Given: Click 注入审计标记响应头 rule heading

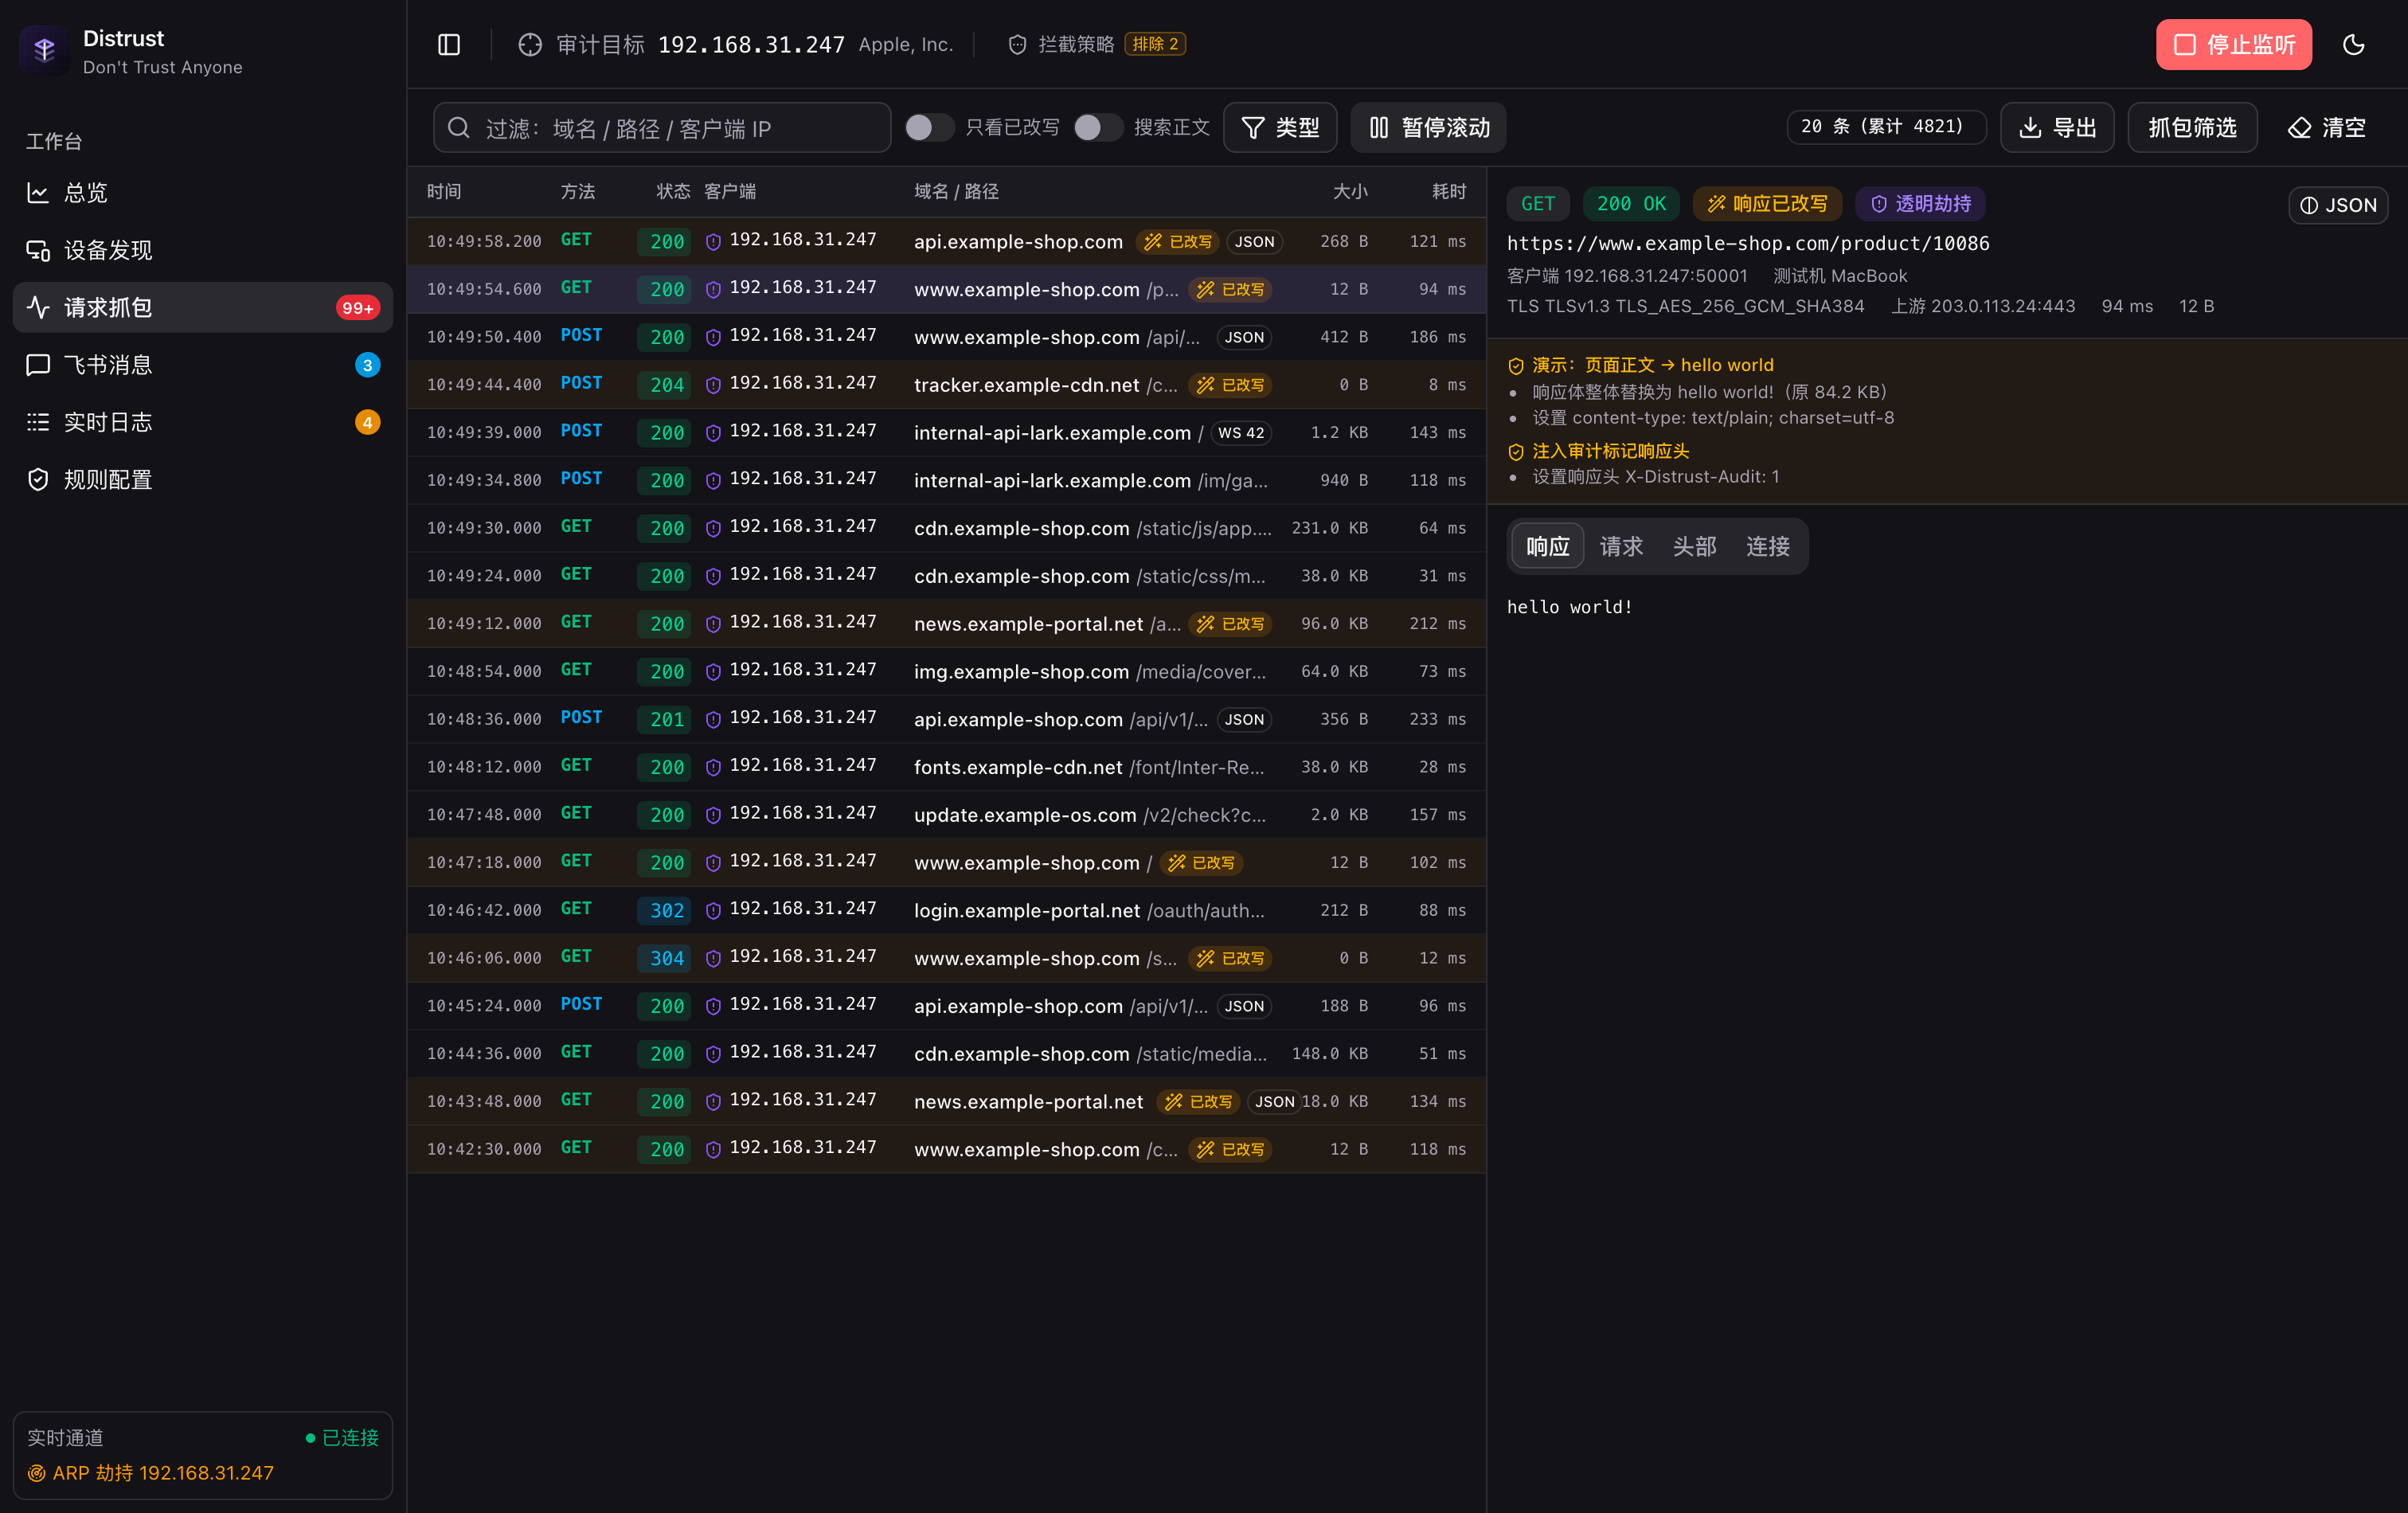Looking at the screenshot, I should [x=1610, y=451].
